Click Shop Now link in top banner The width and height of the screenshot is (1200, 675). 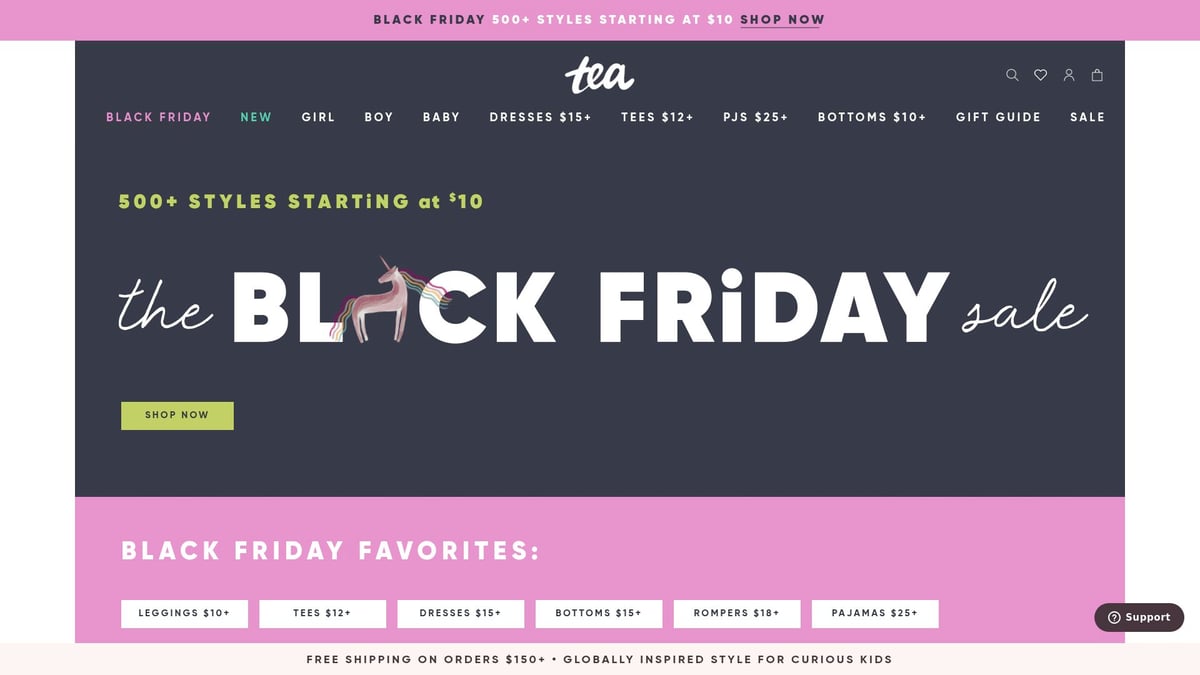click(782, 19)
